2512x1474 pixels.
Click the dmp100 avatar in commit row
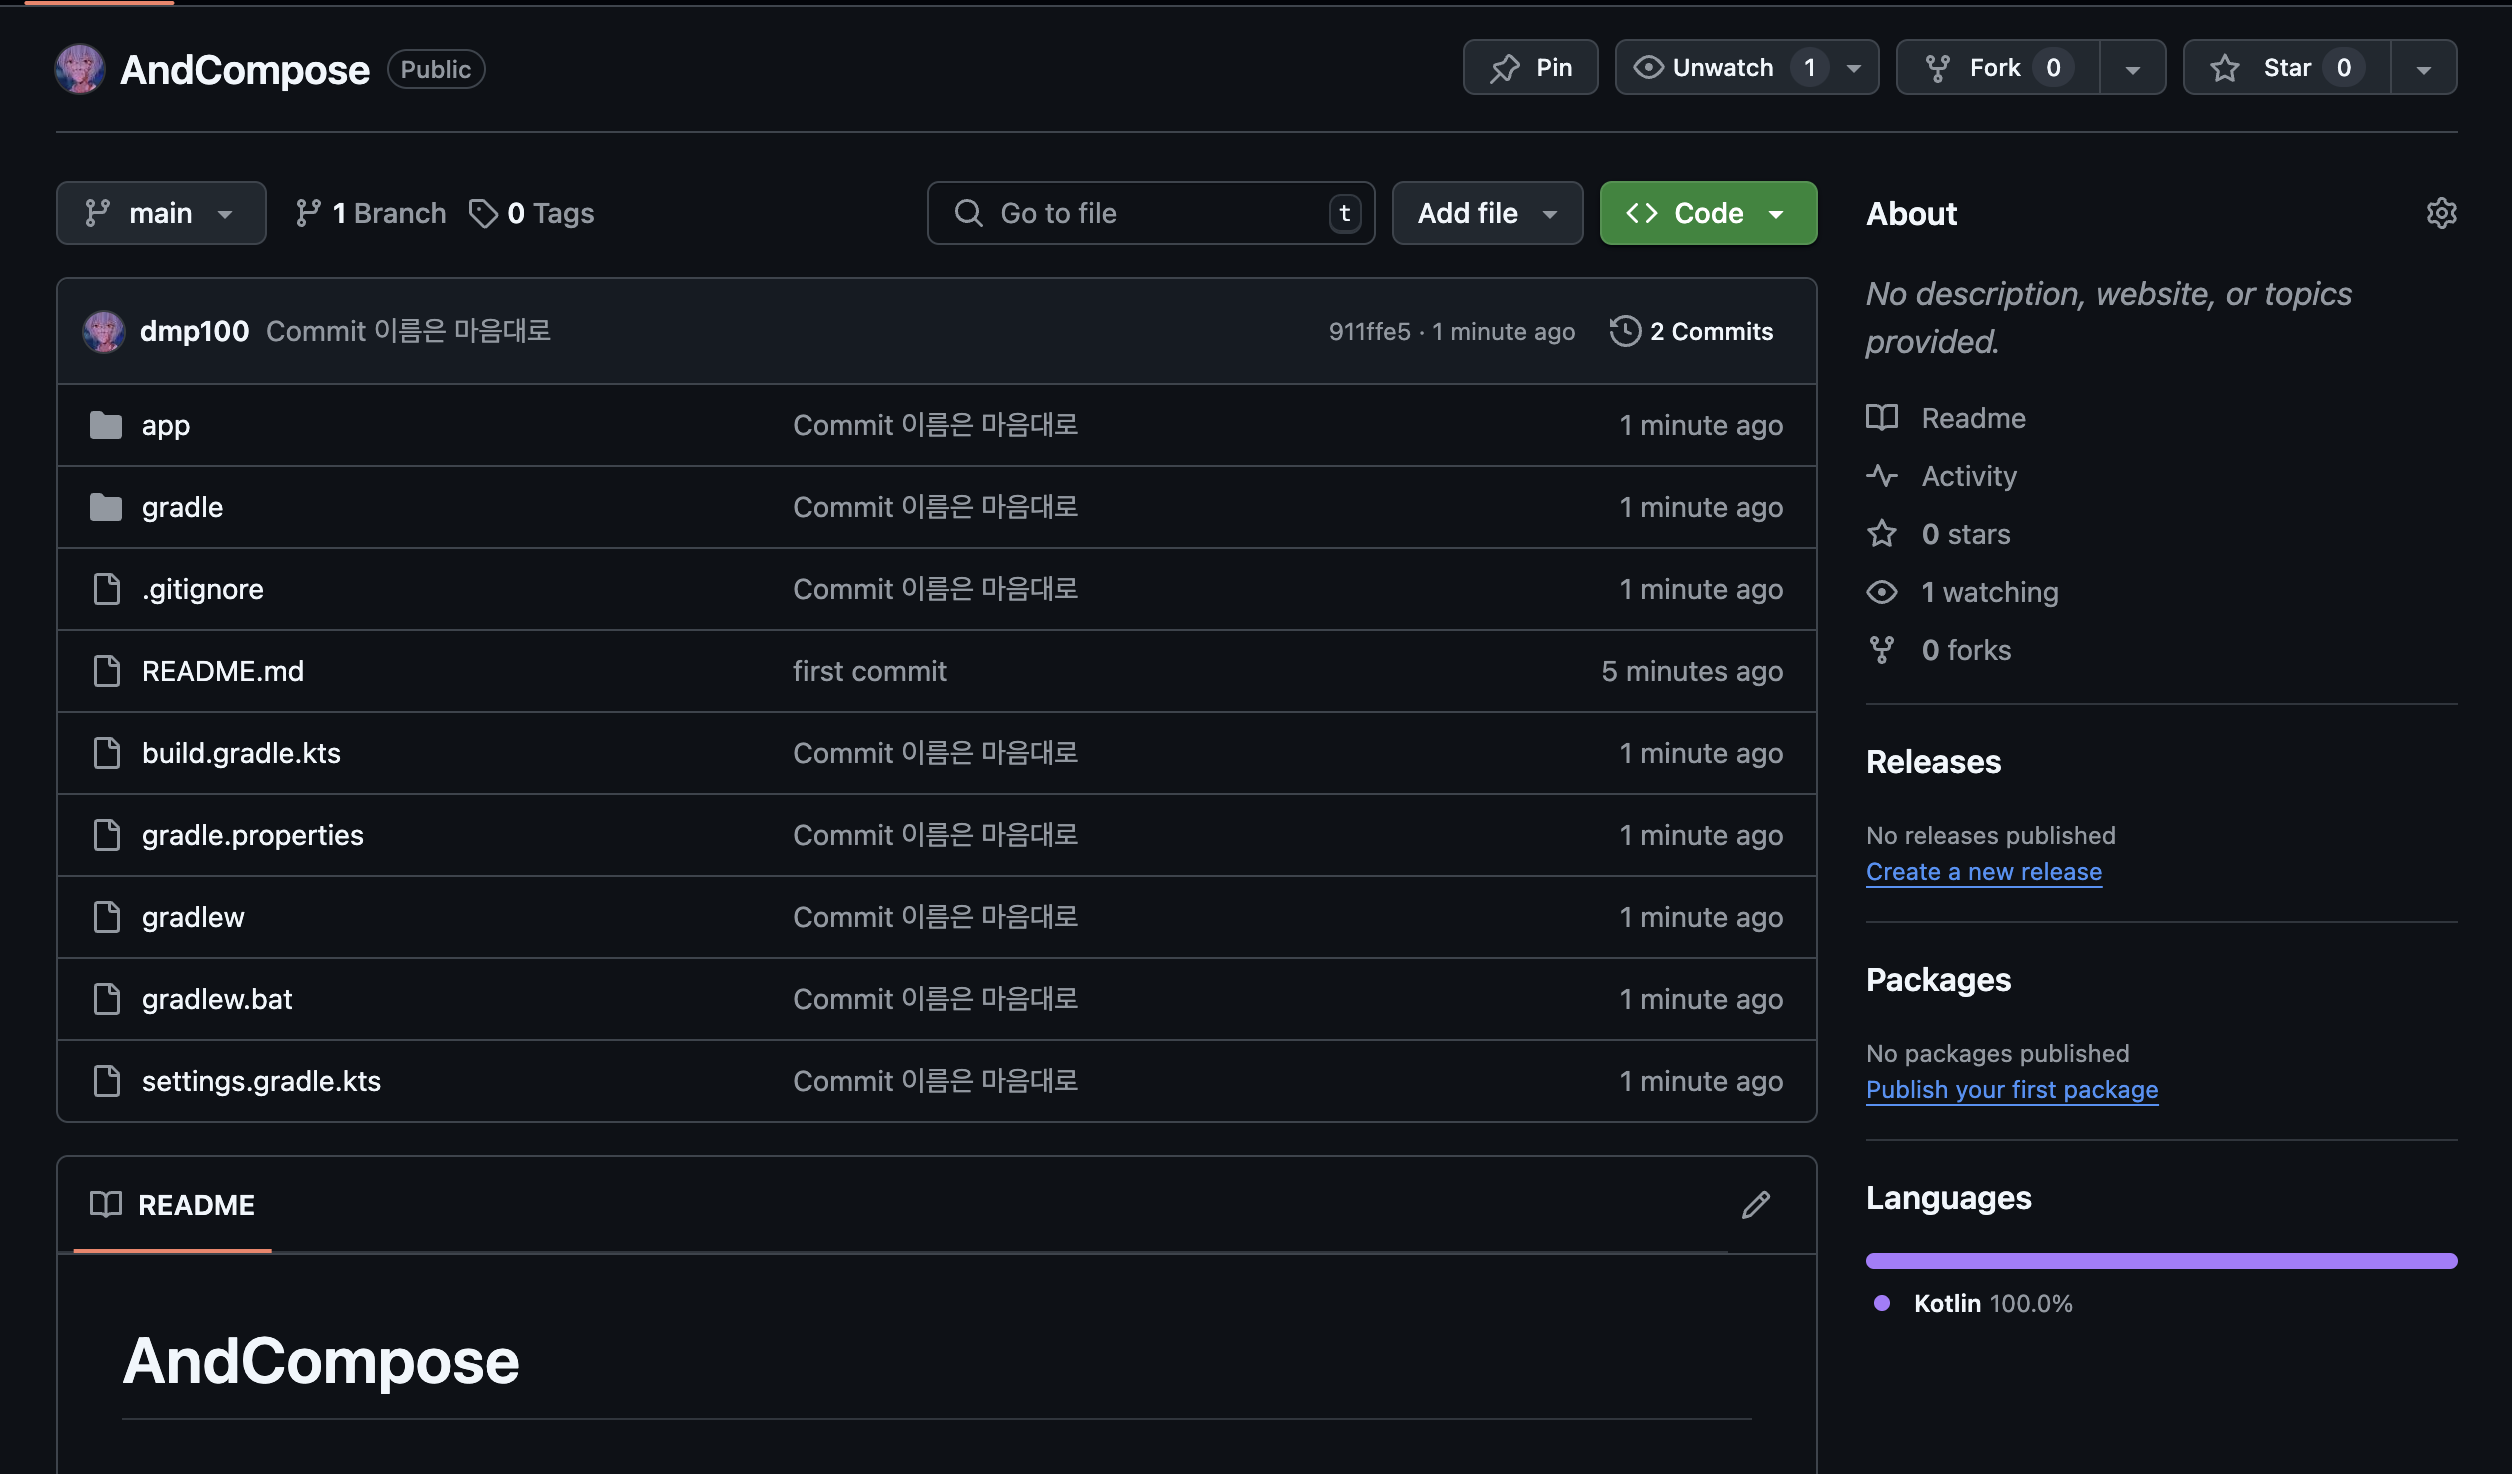(104, 331)
